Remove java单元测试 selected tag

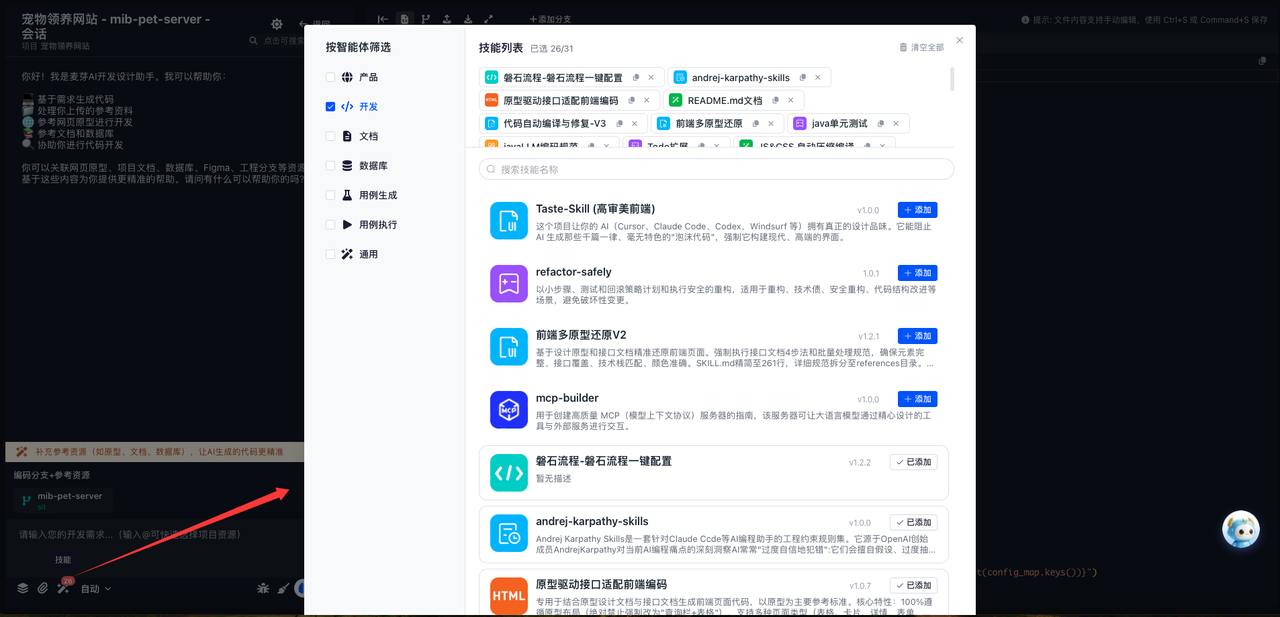pyautogui.click(x=896, y=124)
